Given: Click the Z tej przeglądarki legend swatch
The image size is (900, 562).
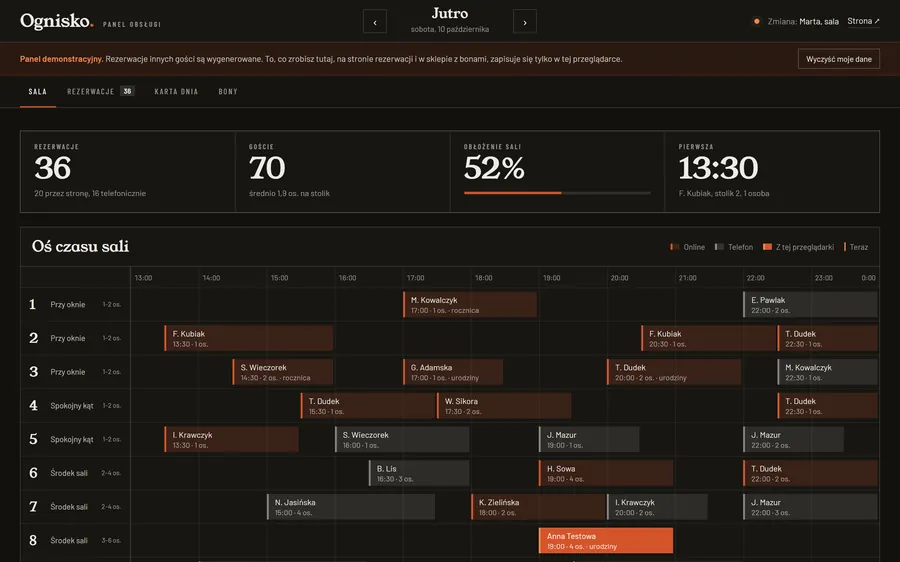Looking at the screenshot, I should [767, 247].
